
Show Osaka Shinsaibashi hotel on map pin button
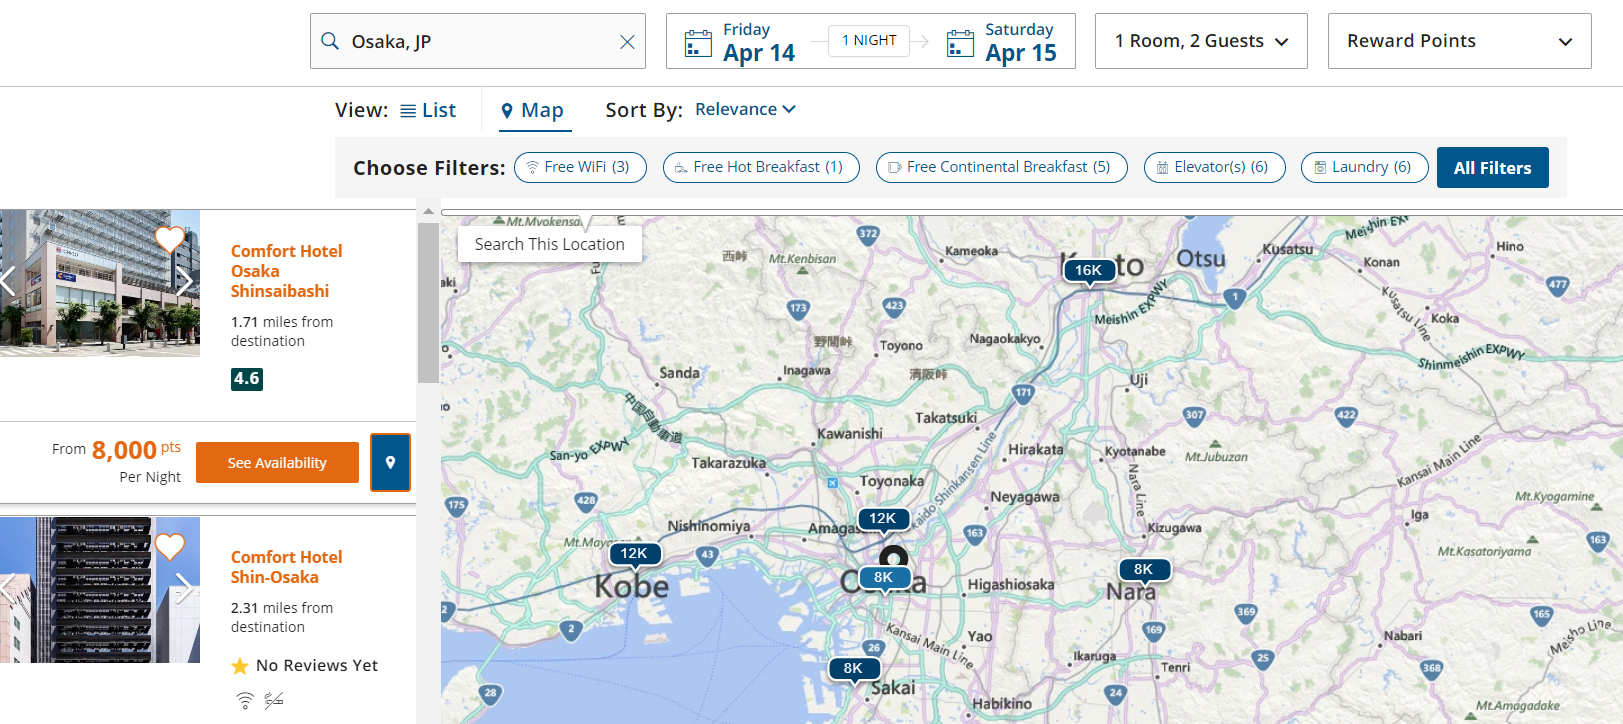pos(390,462)
